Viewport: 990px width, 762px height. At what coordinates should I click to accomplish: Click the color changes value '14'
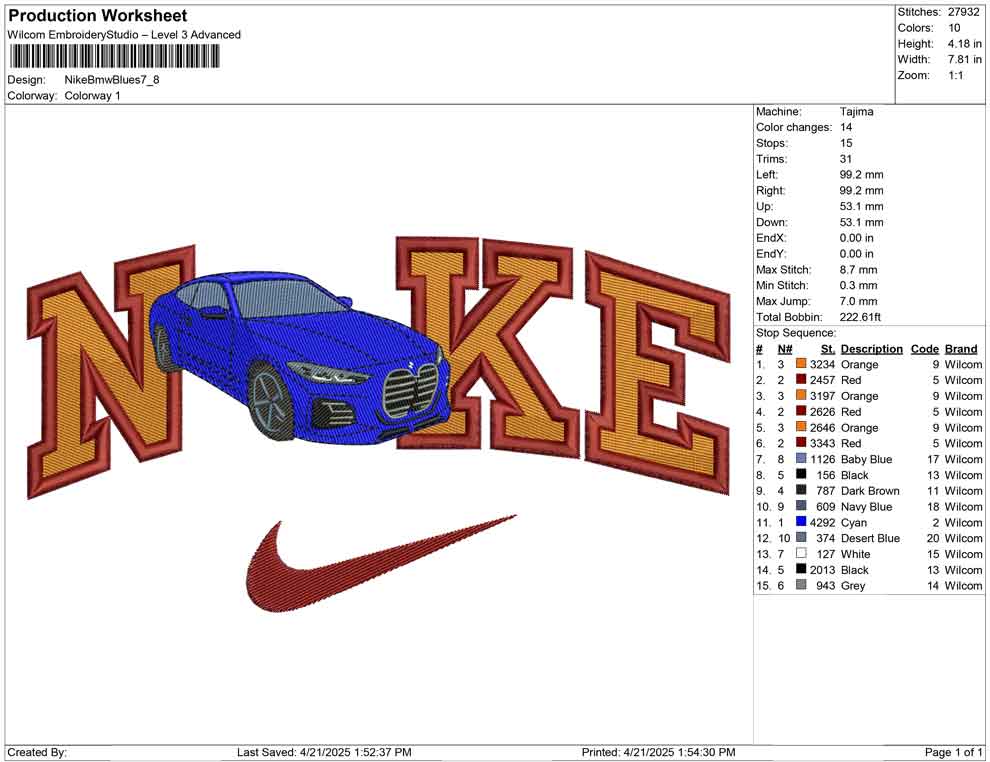pyautogui.click(x=846, y=127)
